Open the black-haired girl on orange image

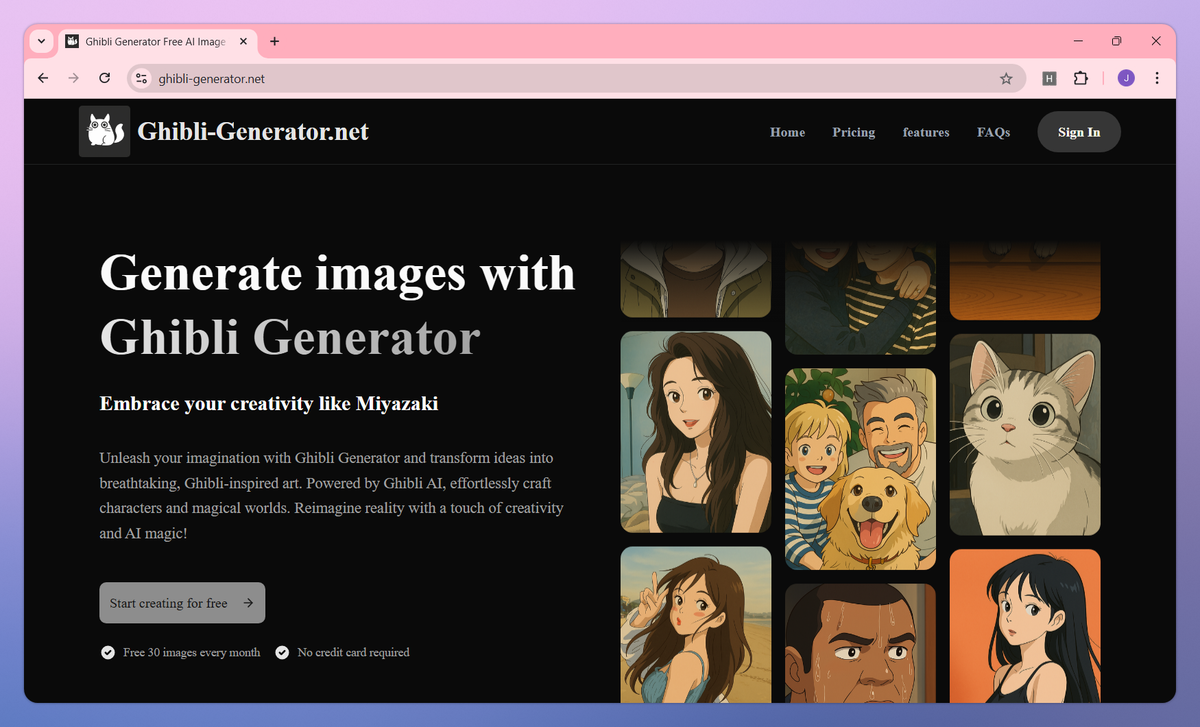point(1025,625)
